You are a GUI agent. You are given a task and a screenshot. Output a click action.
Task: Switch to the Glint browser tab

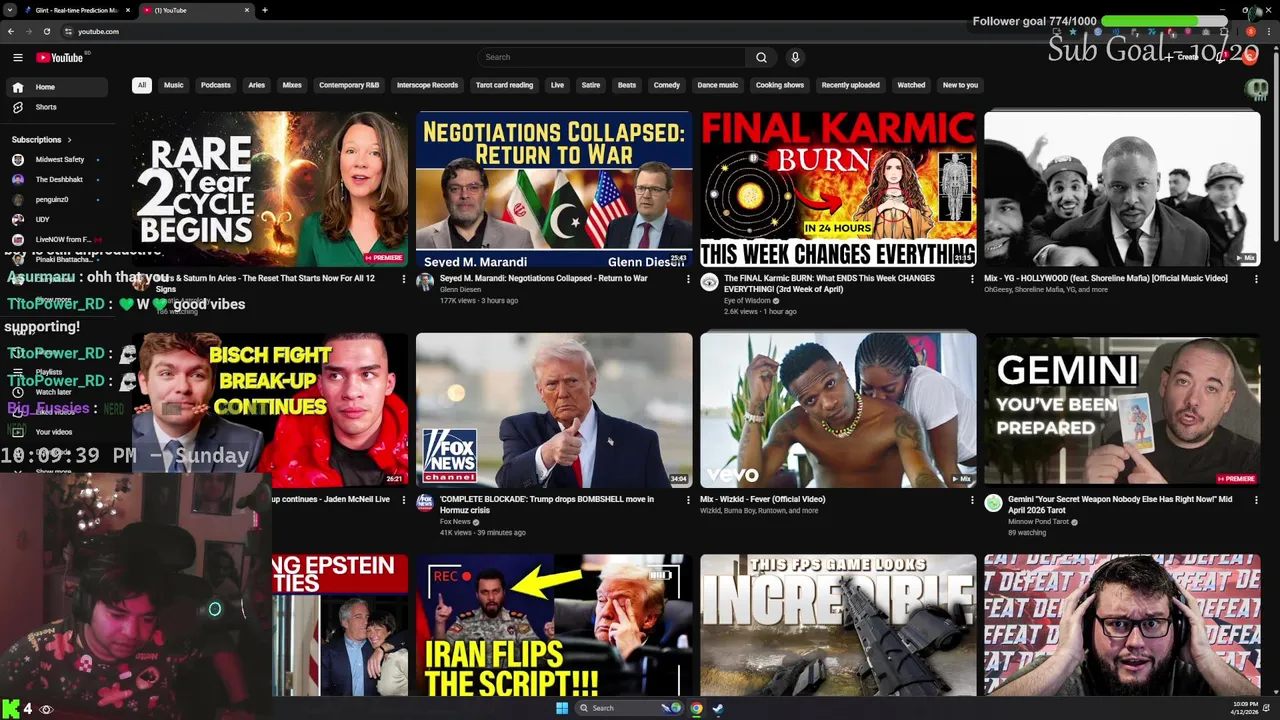pos(76,10)
